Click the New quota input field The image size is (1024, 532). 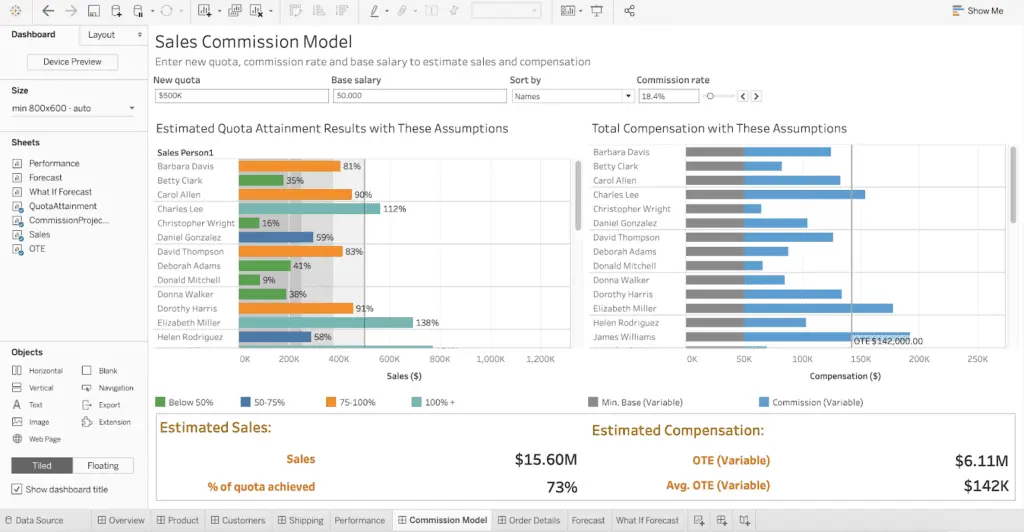(x=241, y=96)
